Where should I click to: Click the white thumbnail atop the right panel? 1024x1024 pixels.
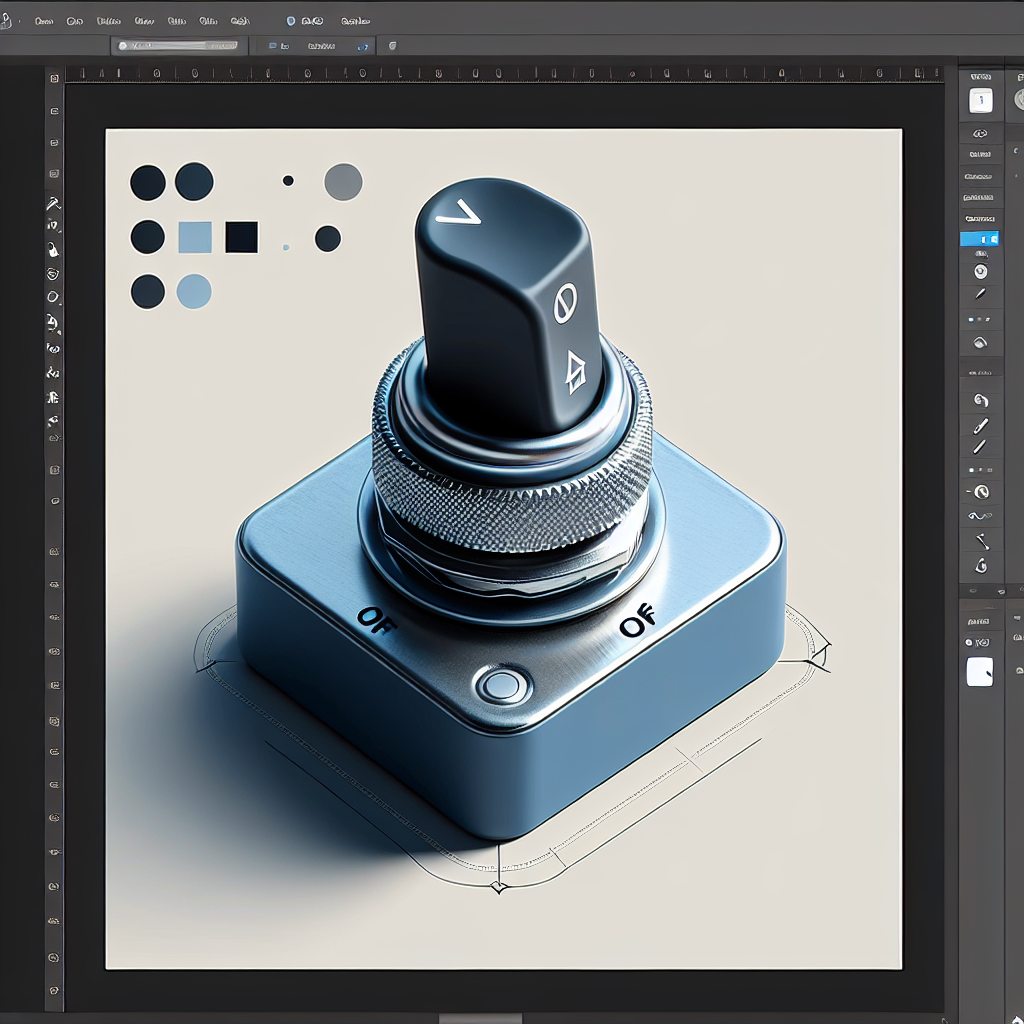coord(981,100)
